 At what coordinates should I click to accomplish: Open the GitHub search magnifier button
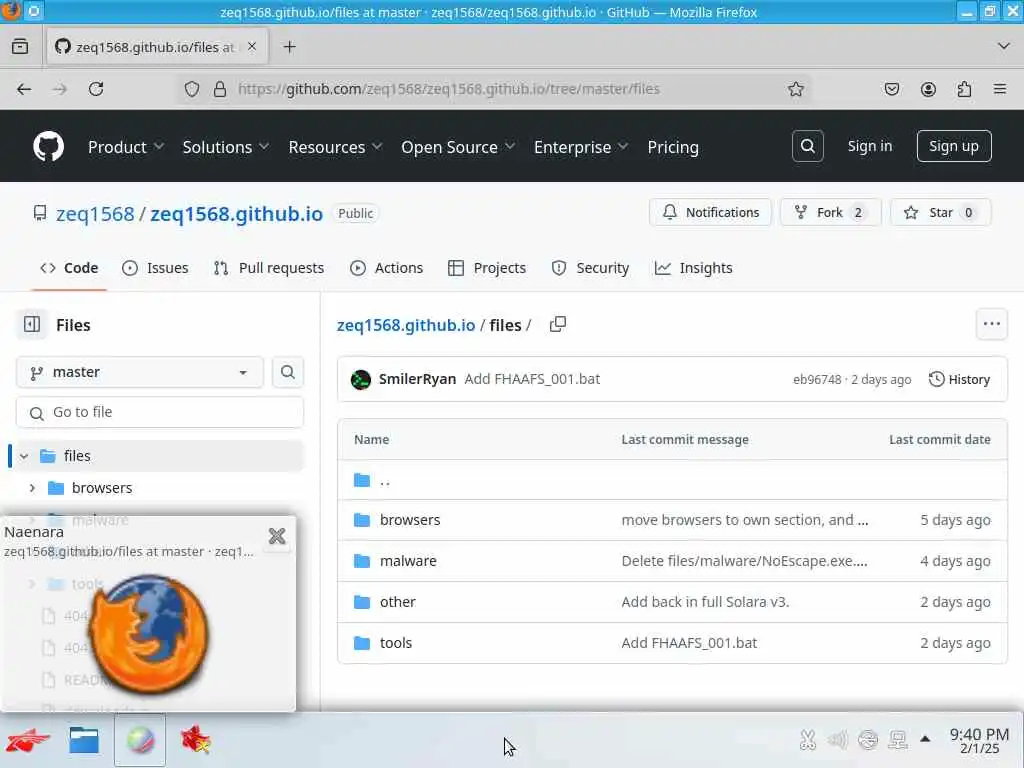pyautogui.click(x=807, y=146)
